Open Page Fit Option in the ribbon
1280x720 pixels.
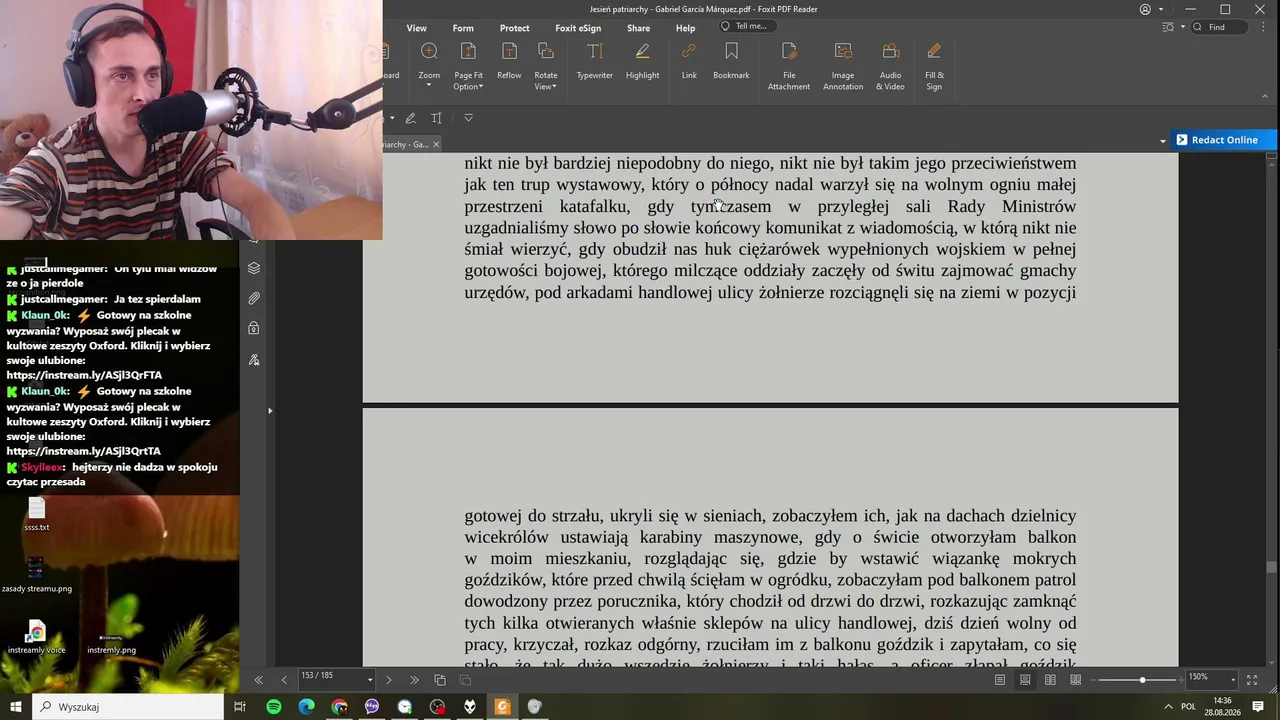click(x=468, y=66)
